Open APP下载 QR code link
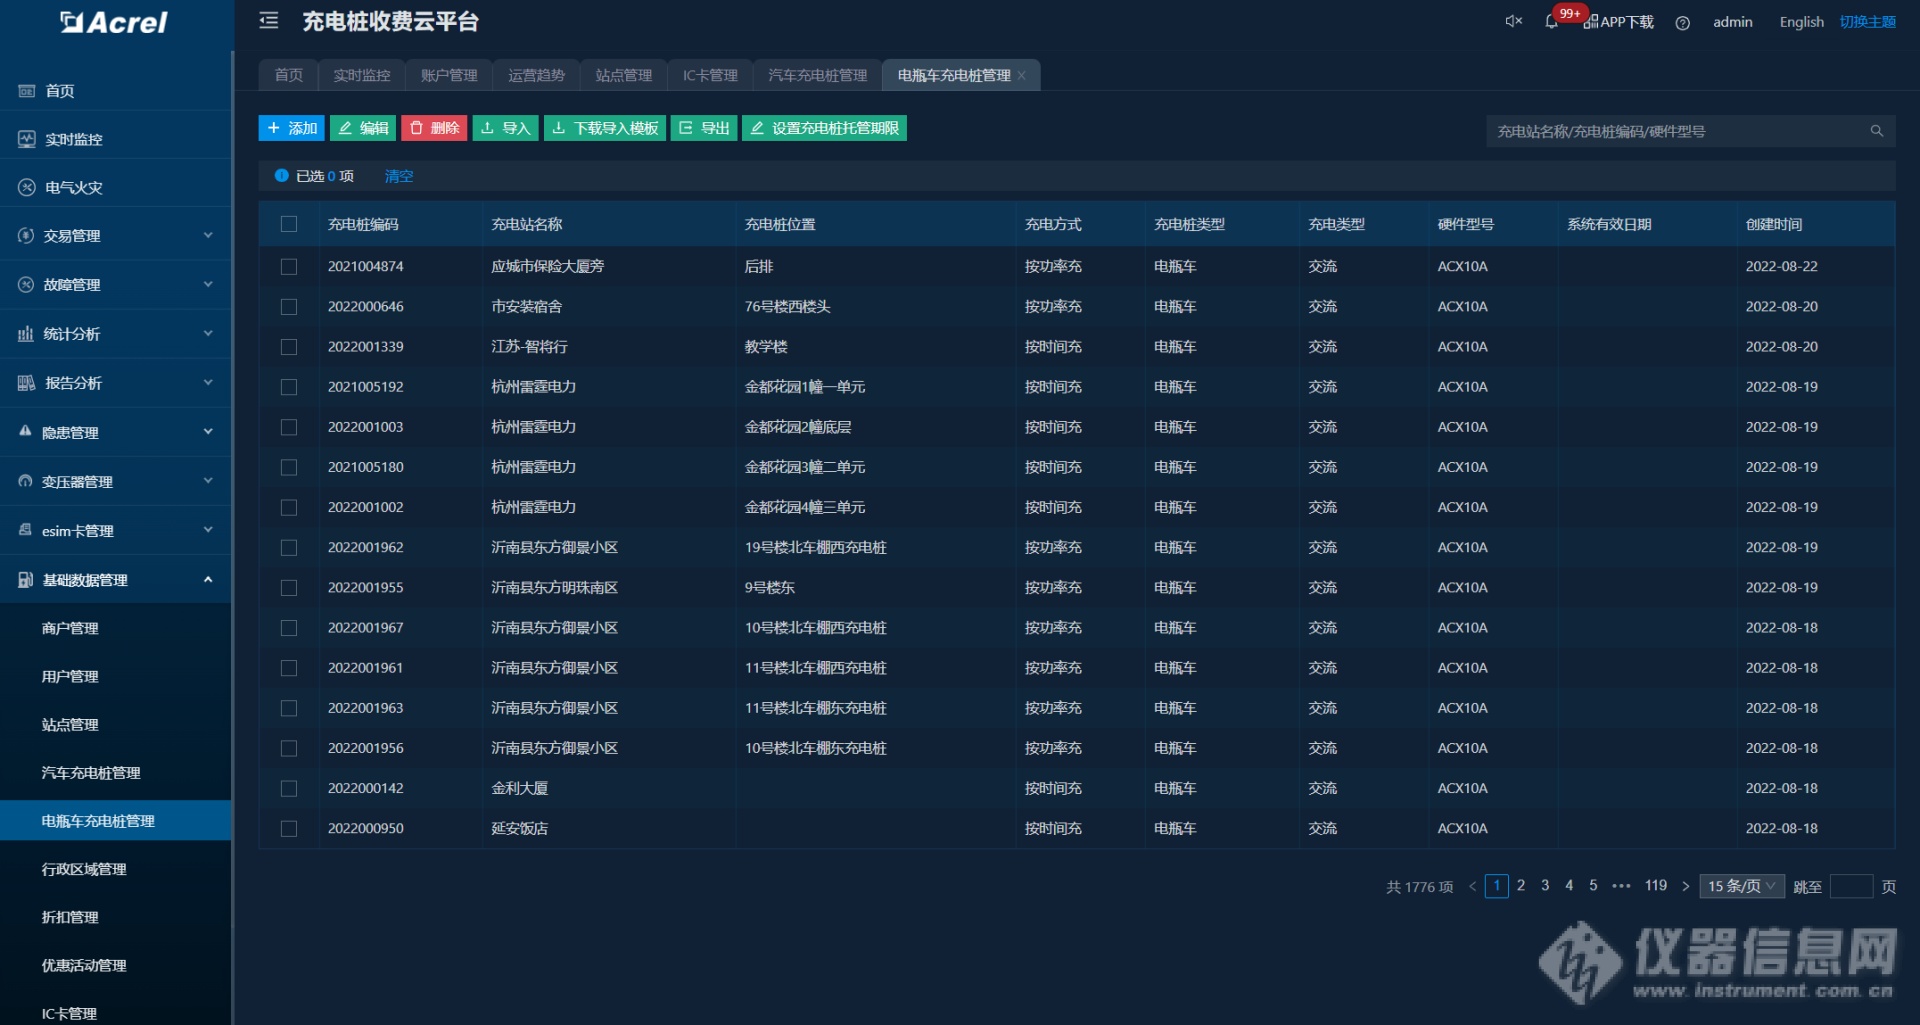1920x1025 pixels. [1618, 22]
